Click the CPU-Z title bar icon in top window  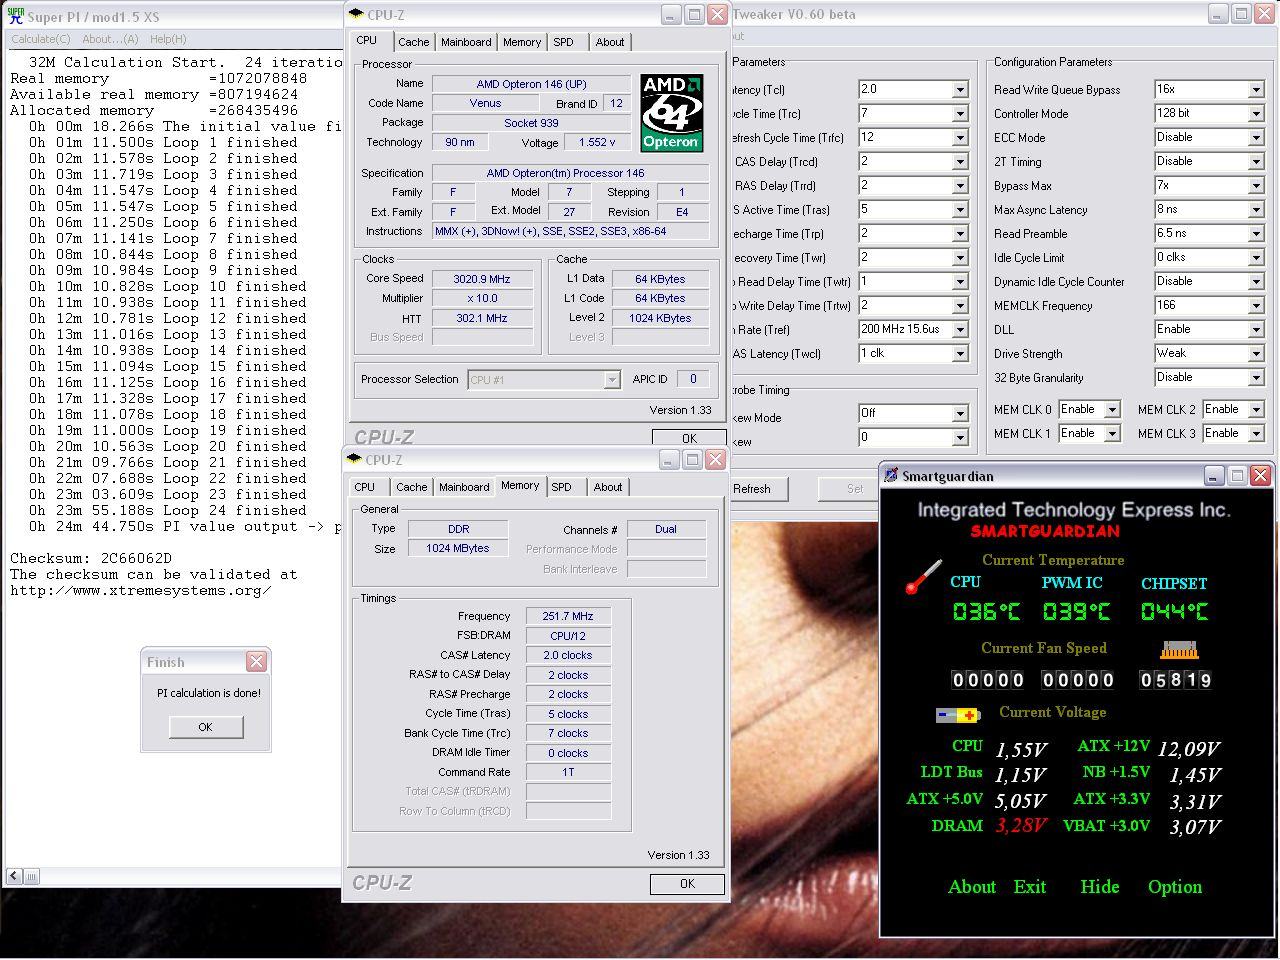coord(356,14)
